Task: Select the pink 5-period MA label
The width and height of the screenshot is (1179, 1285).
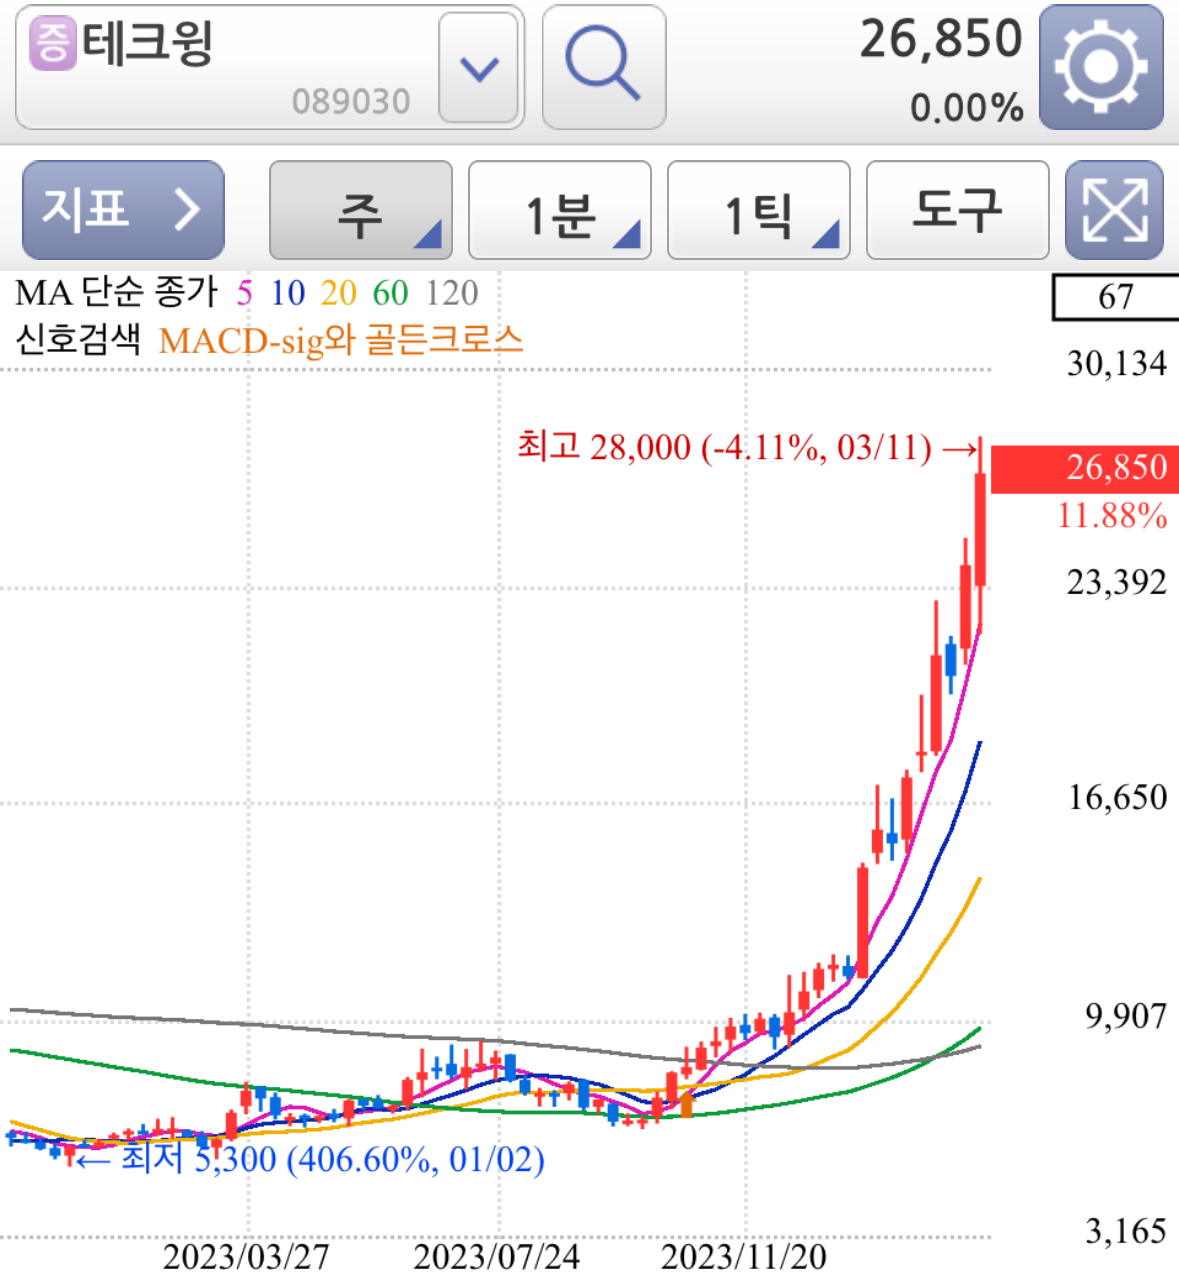Action: click(243, 294)
